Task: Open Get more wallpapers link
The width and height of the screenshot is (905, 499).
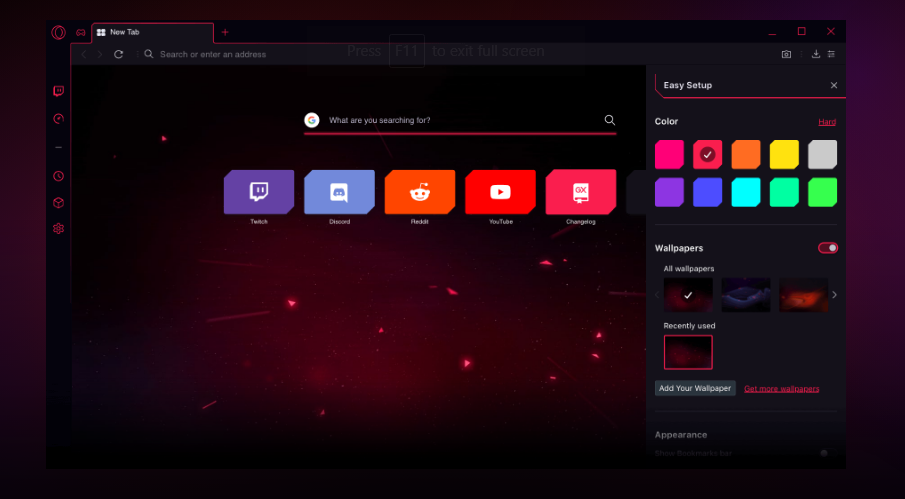Action: [781, 389]
